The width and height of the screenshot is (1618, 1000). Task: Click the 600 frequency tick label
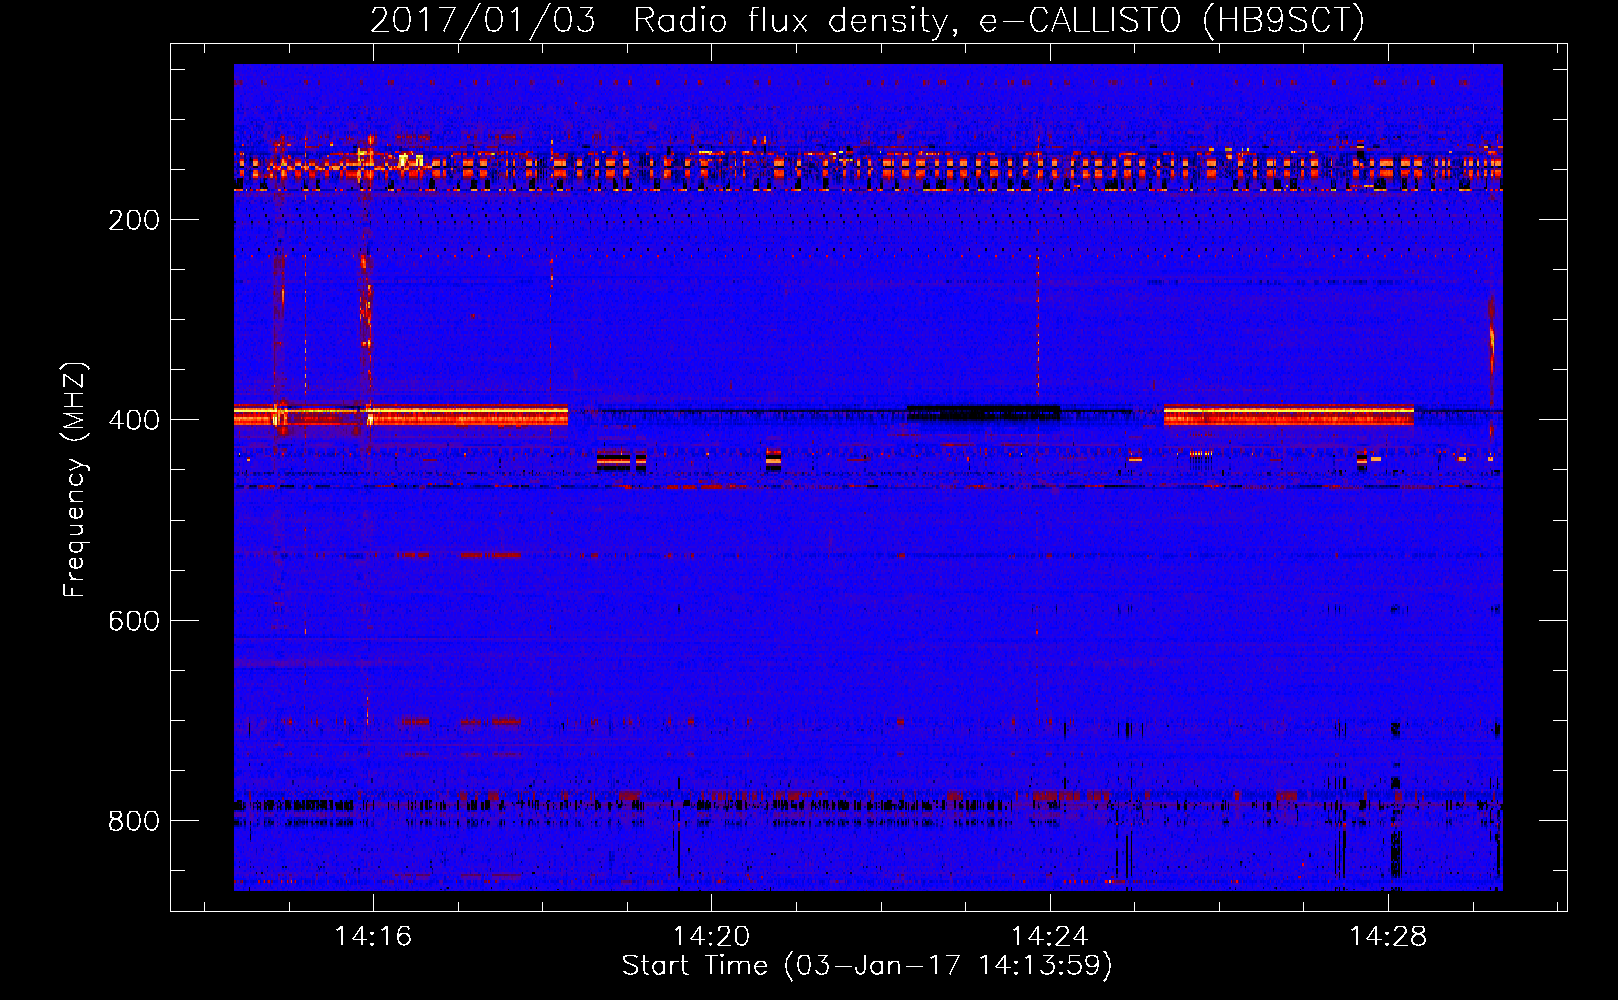pos(134,621)
